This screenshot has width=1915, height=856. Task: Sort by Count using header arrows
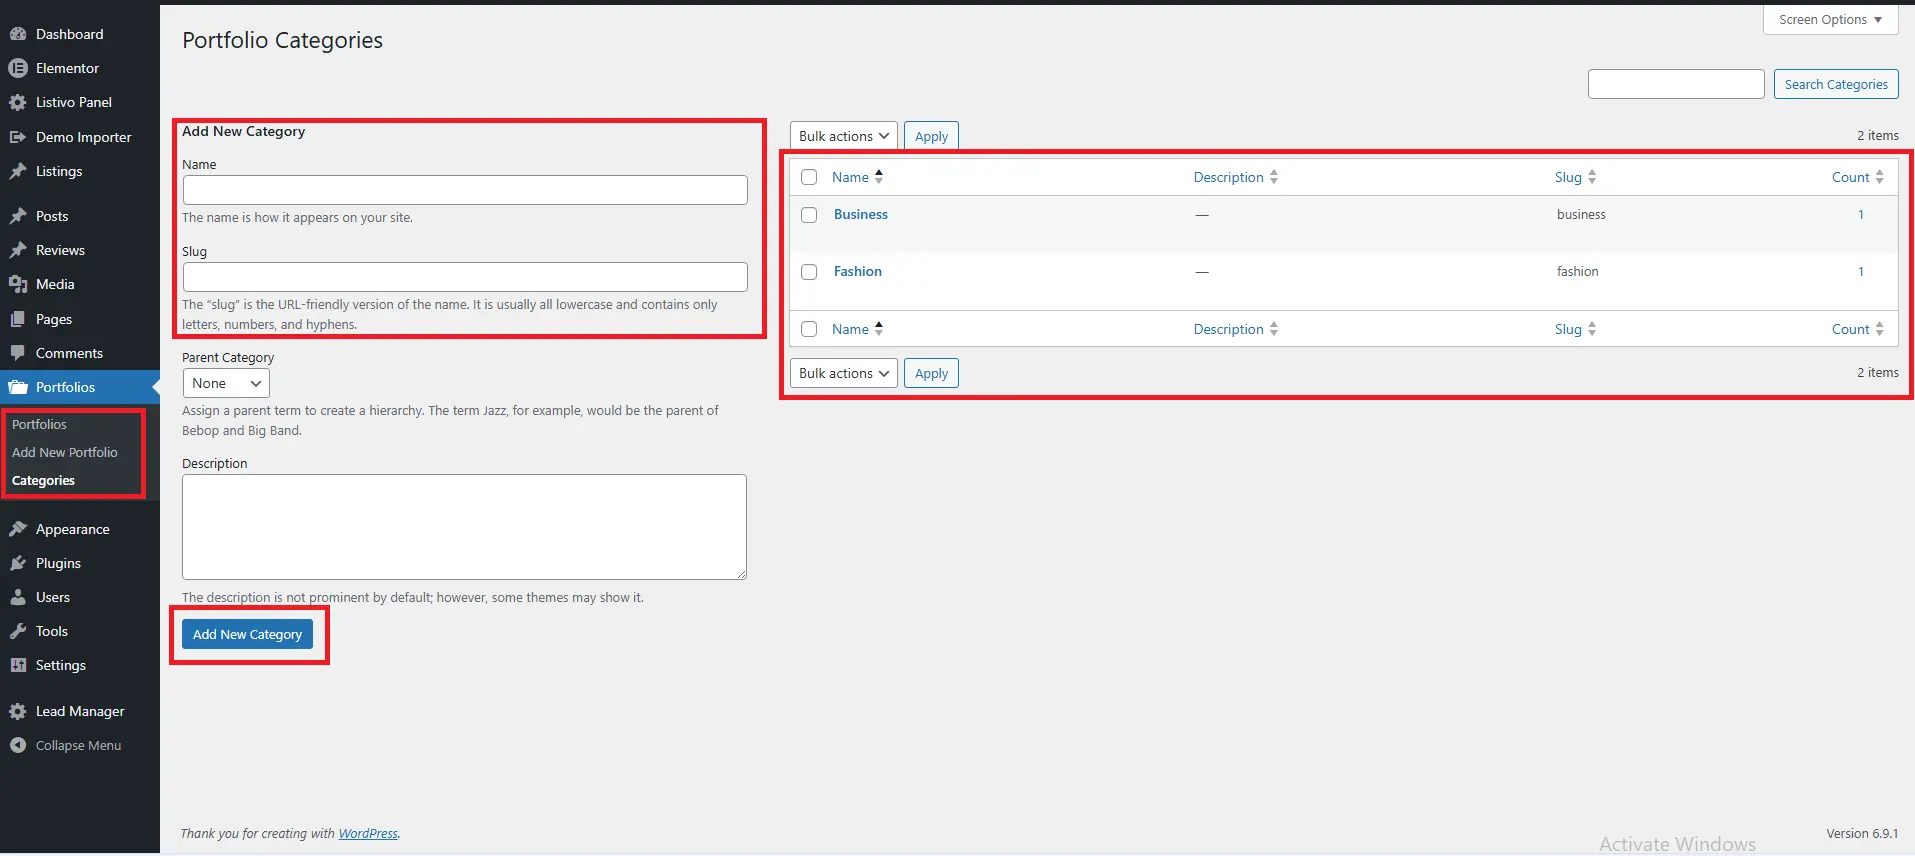[x=1880, y=177]
